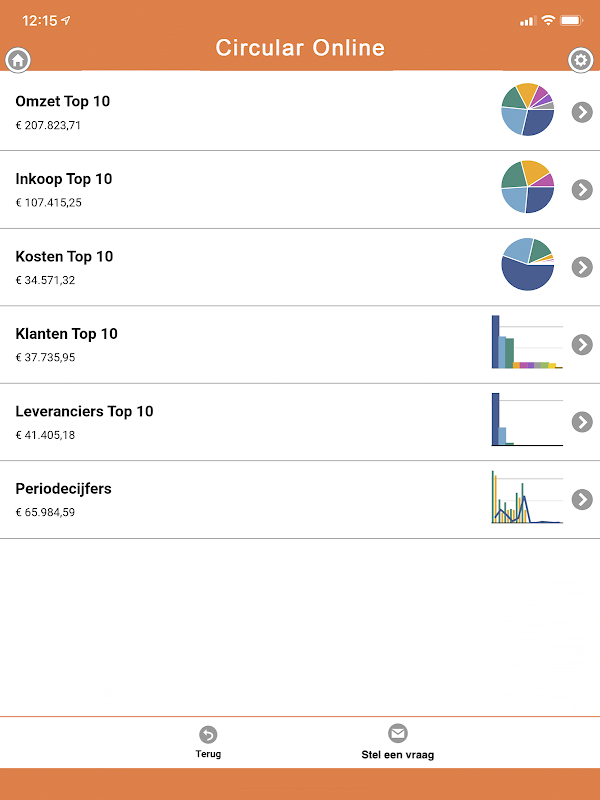Expand Leveranciers Top 10 with chevron arrow

[582, 422]
